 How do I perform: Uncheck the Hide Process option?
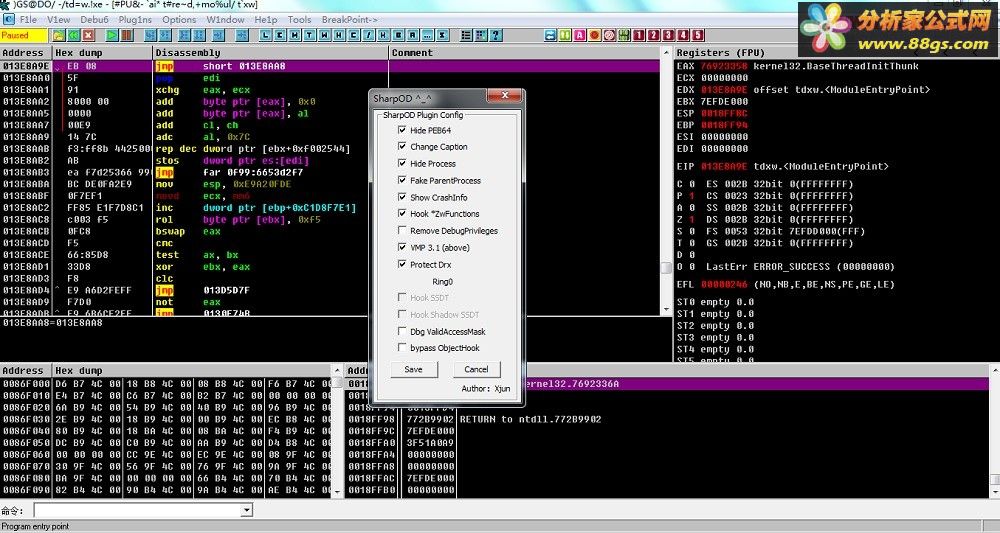point(402,163)
